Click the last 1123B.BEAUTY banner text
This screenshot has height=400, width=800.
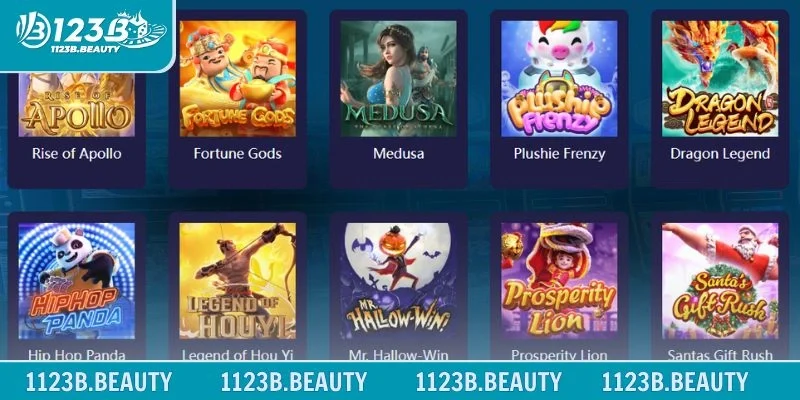pyautogui.click(x=675, y=382)
